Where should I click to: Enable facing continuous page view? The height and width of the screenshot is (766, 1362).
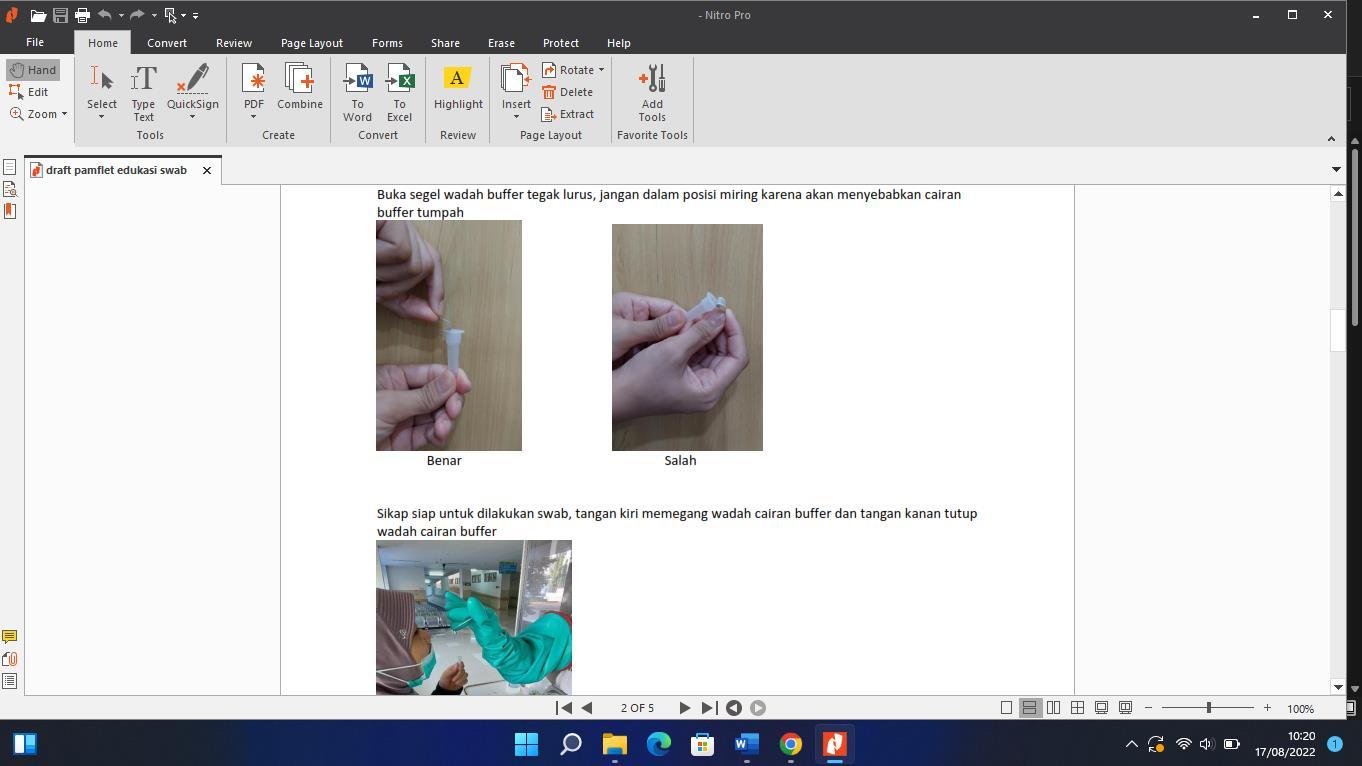tap(1077, 708)
